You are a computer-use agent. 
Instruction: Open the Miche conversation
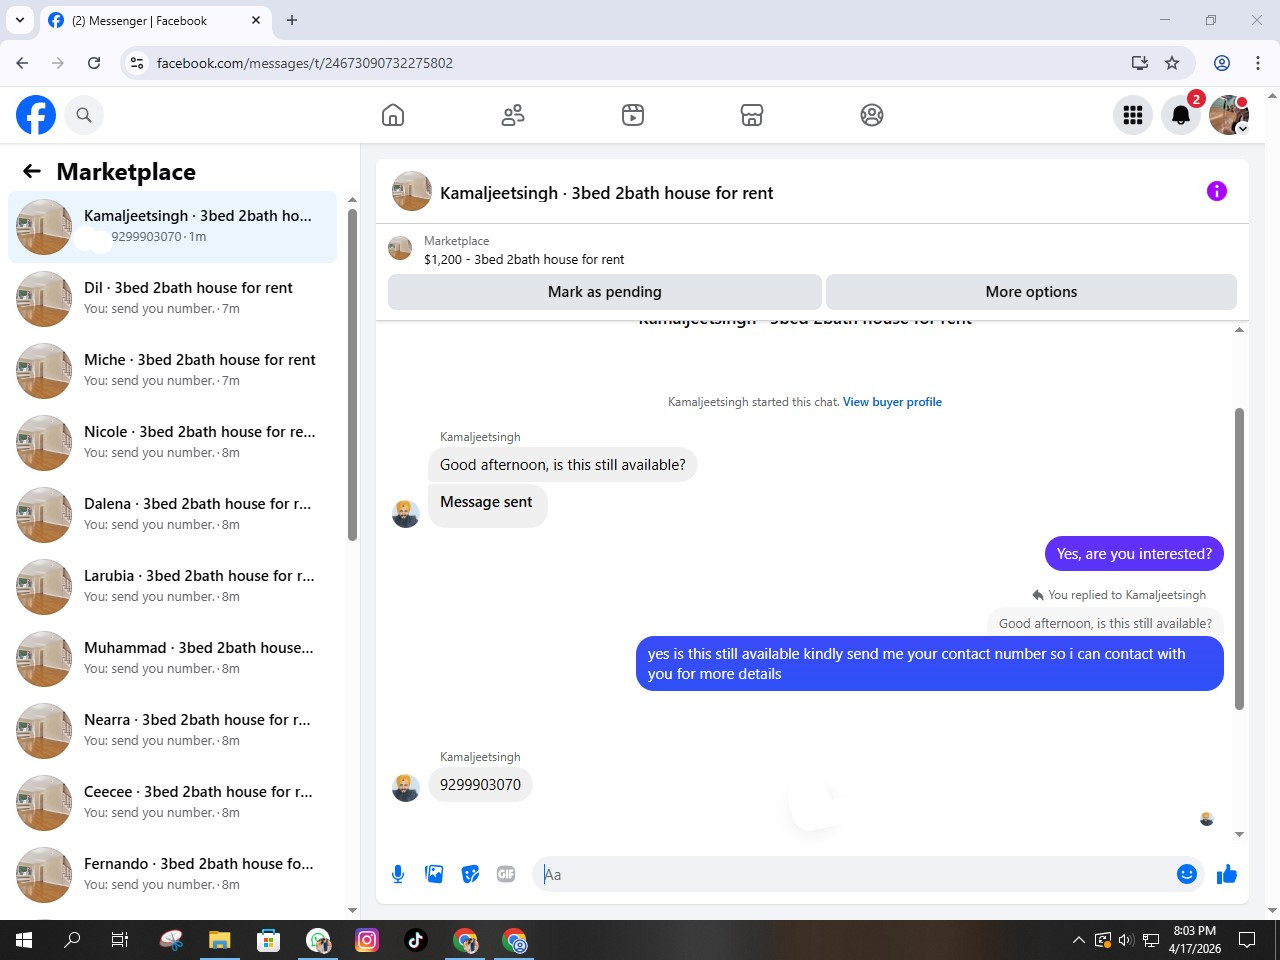(x=172, y=371)
